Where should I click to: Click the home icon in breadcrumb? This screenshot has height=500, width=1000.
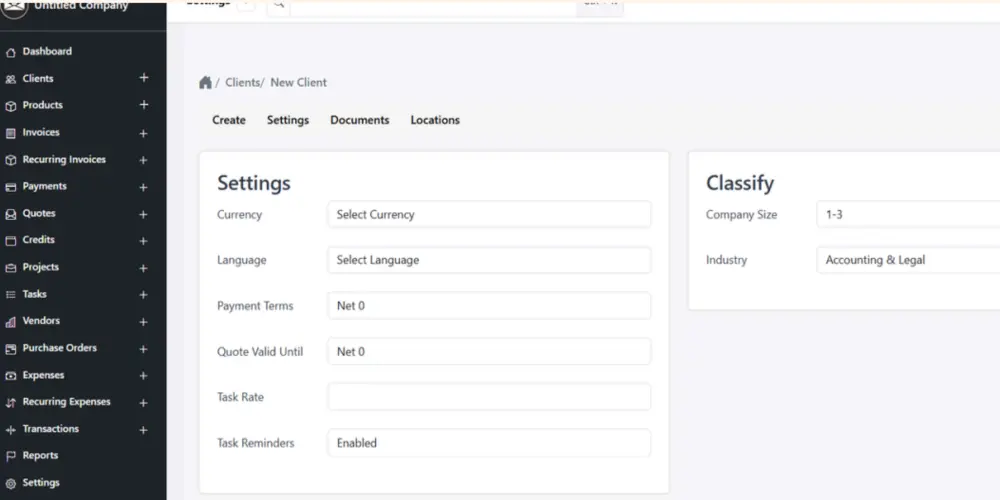pos(205,82)
